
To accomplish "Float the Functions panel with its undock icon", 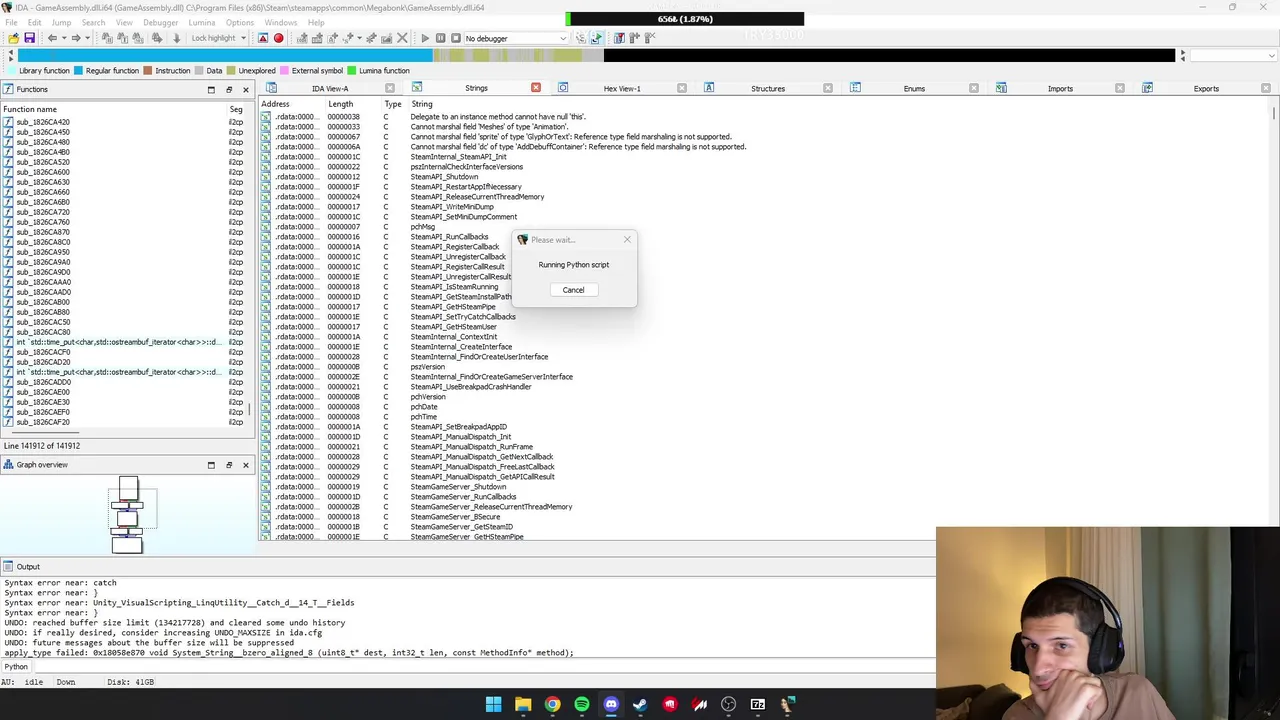I will (x=228, y=89).
